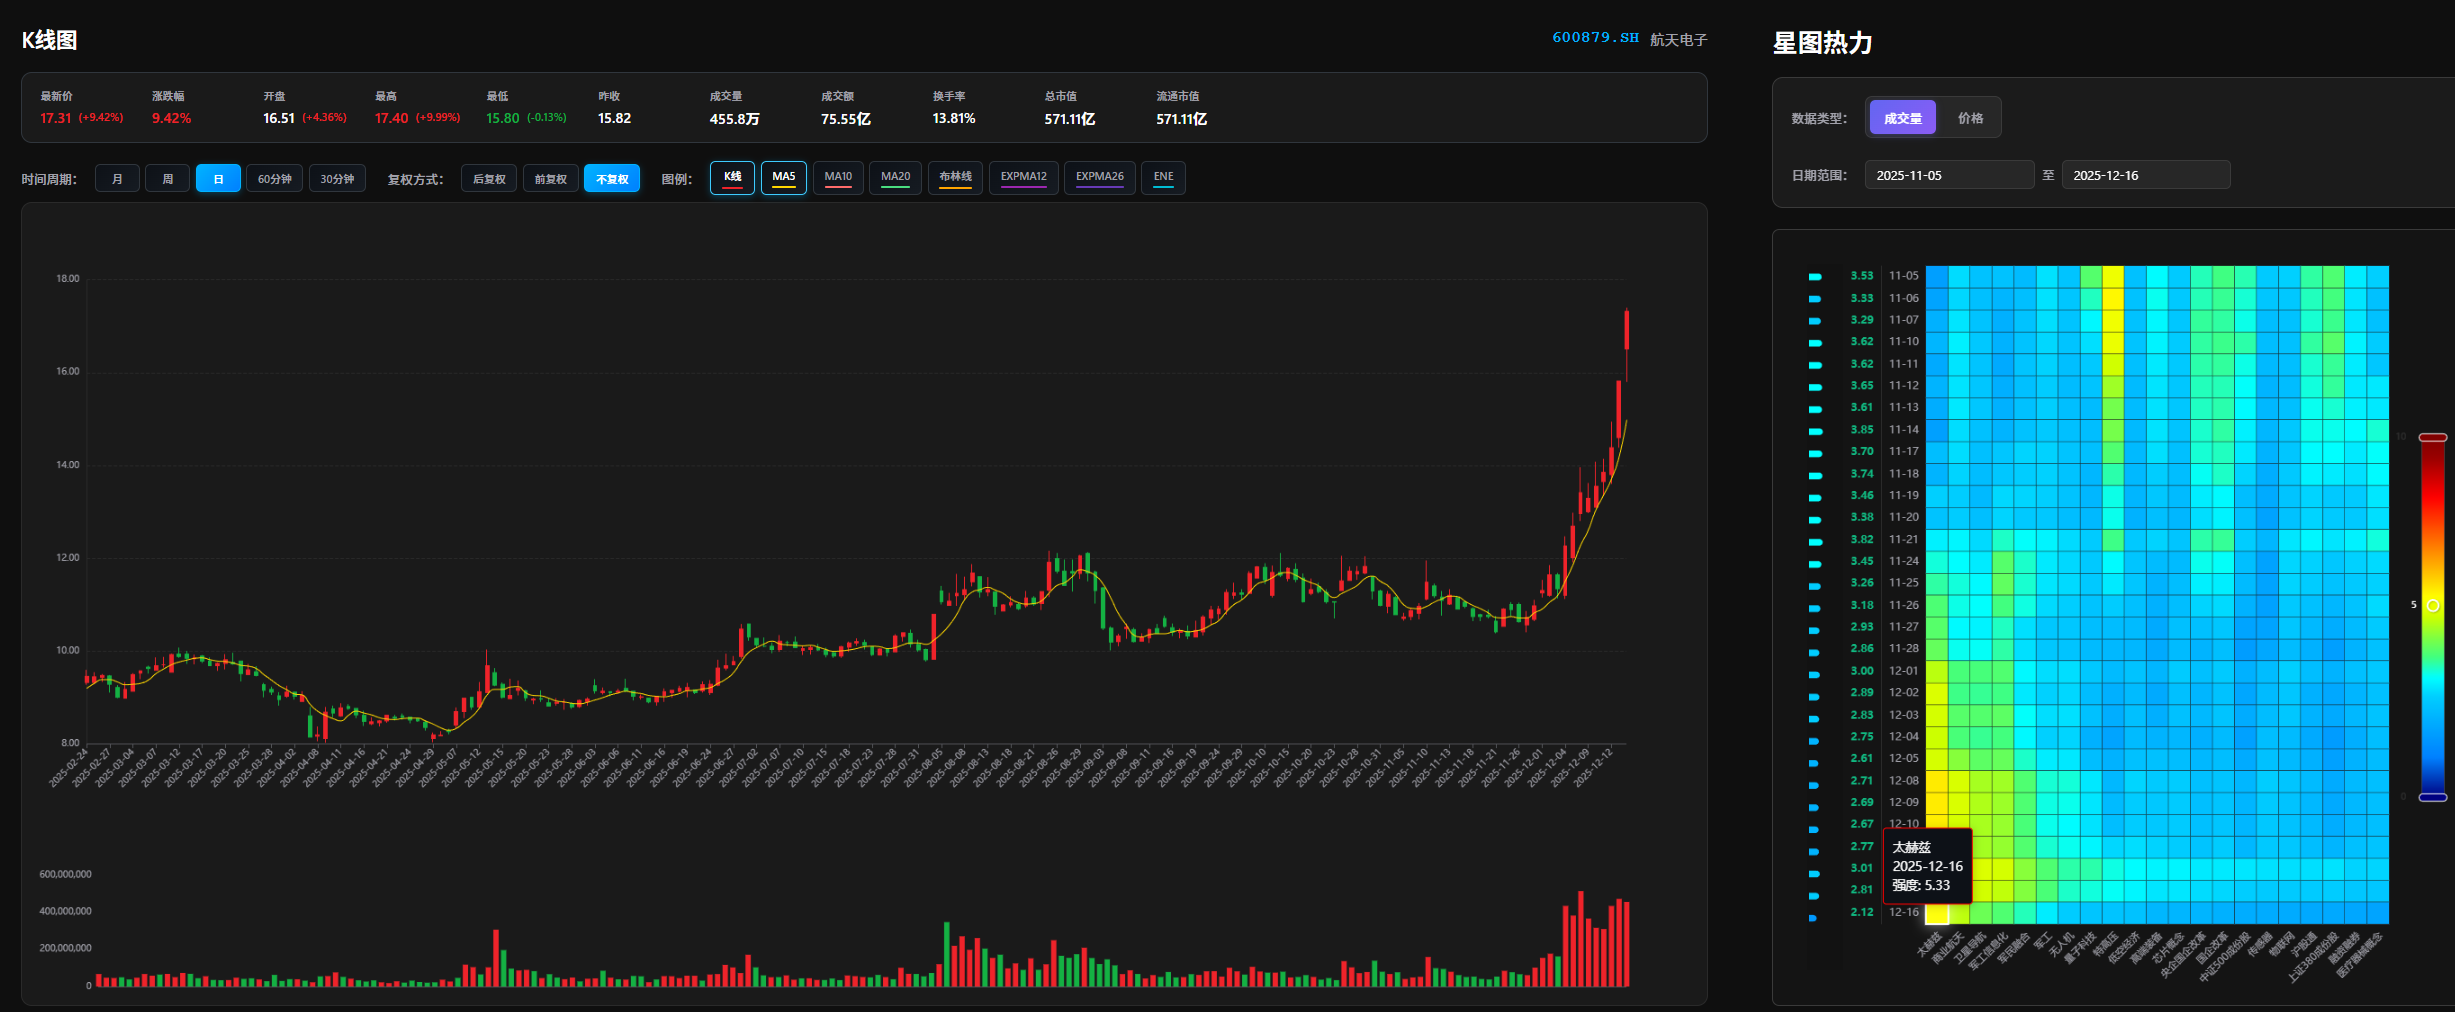Click the 星图热力 panel title
Viewport: 2455px width, 1012px height.
[1822, 43]
